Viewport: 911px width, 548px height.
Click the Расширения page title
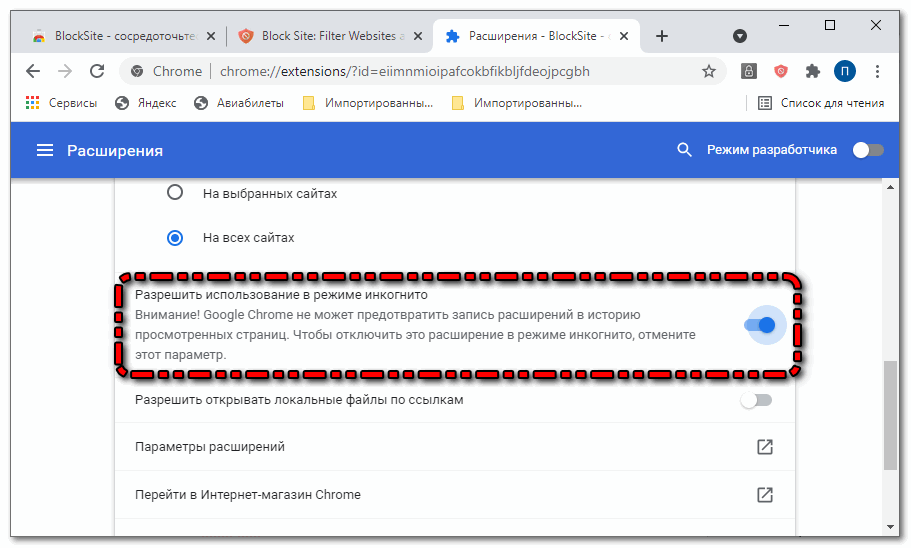point(115,151)
